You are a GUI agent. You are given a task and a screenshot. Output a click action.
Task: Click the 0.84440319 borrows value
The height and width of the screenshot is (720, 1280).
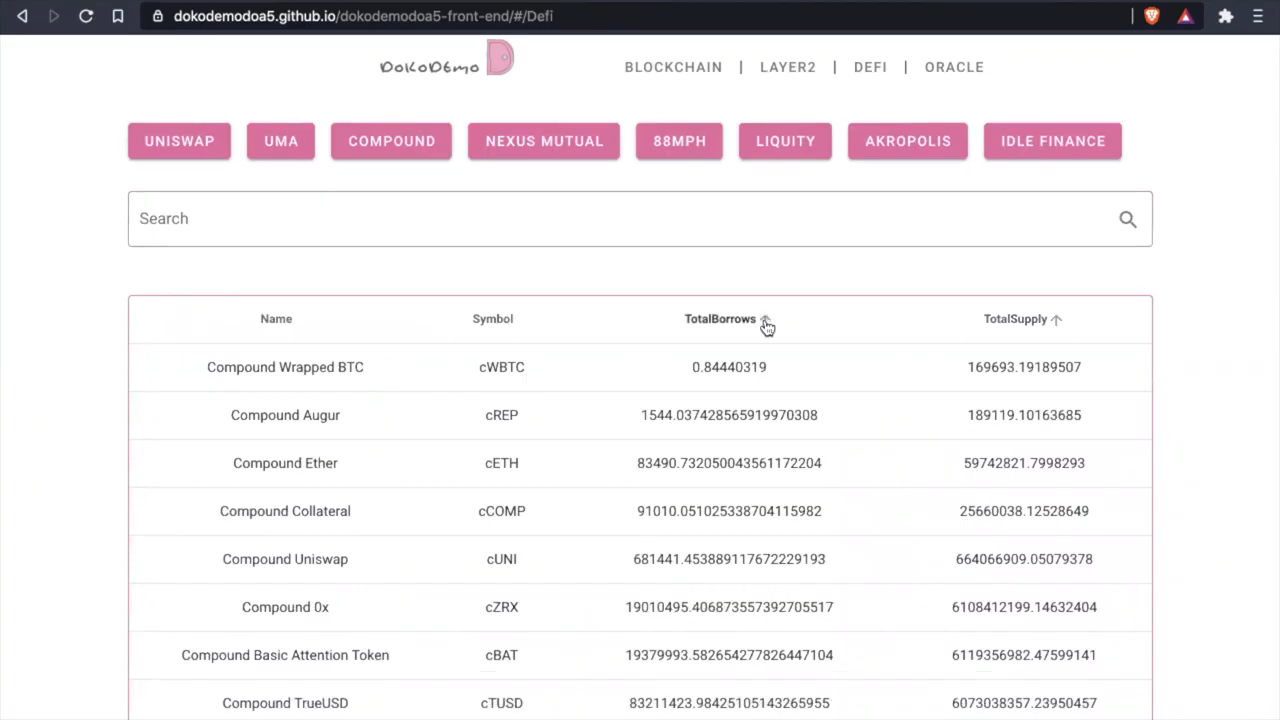729,367
